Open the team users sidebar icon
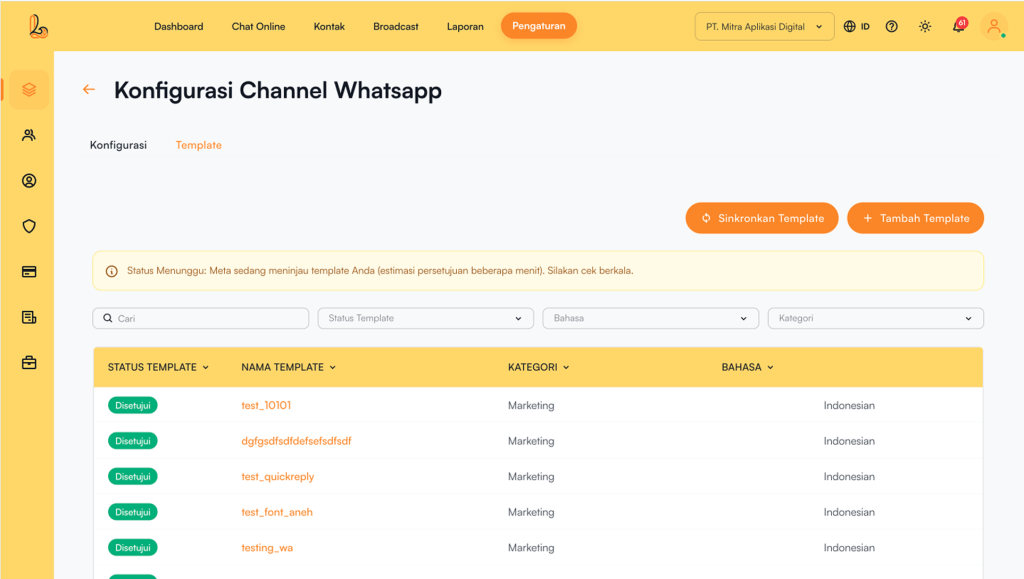 (x=29, y=135)
